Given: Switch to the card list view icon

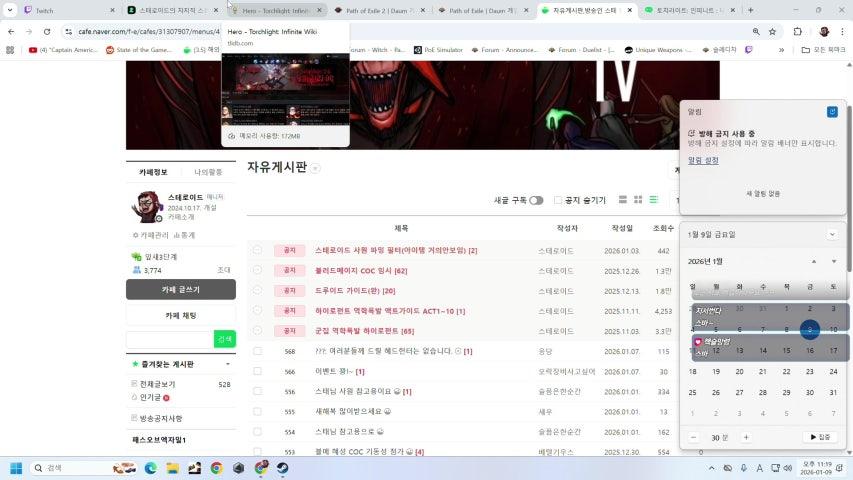Looking at the screenshot, I should pyautogui.click(x=623, y=200).
